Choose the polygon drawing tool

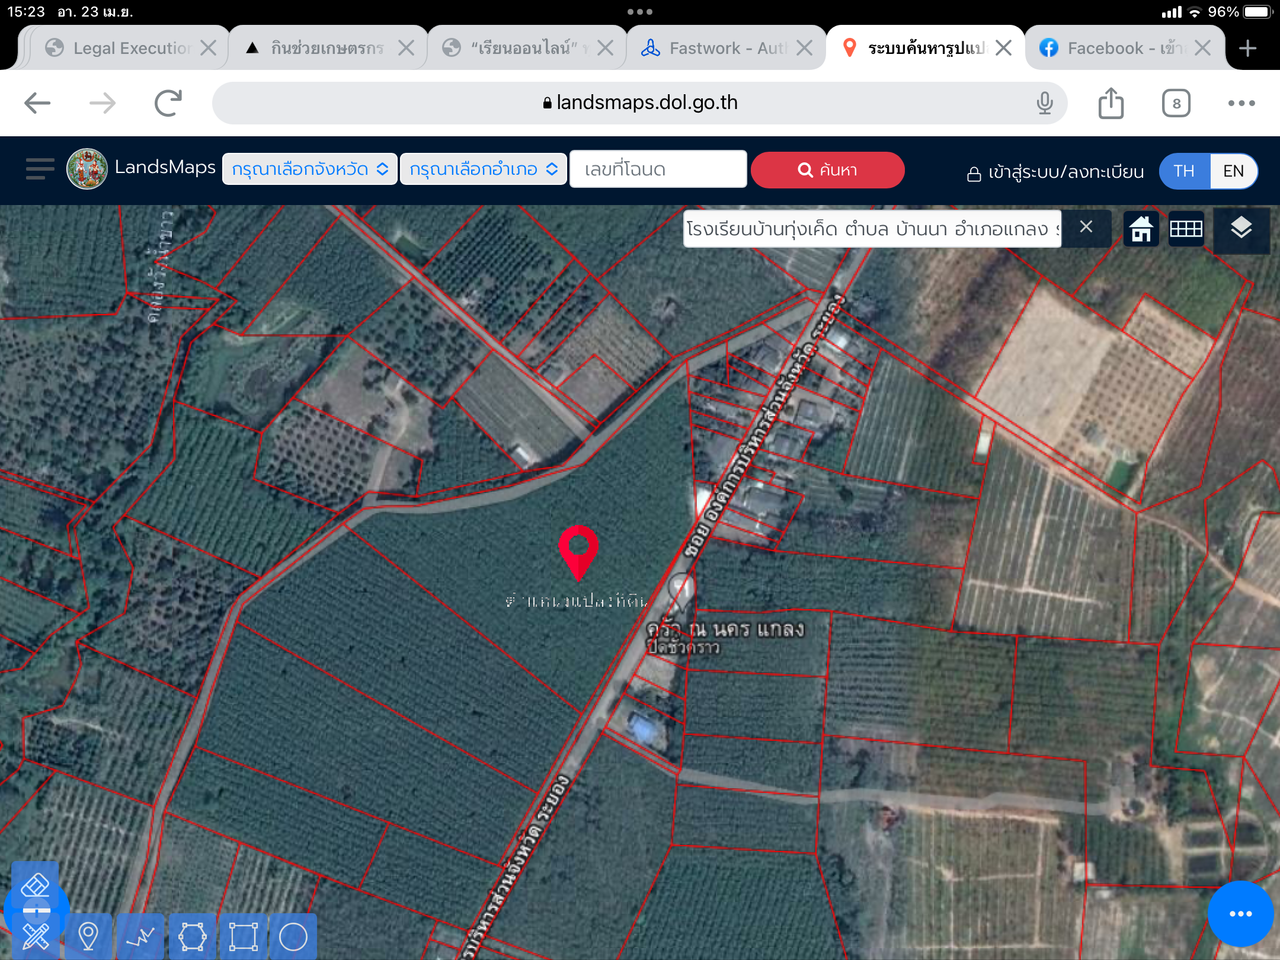coord(192,937)
